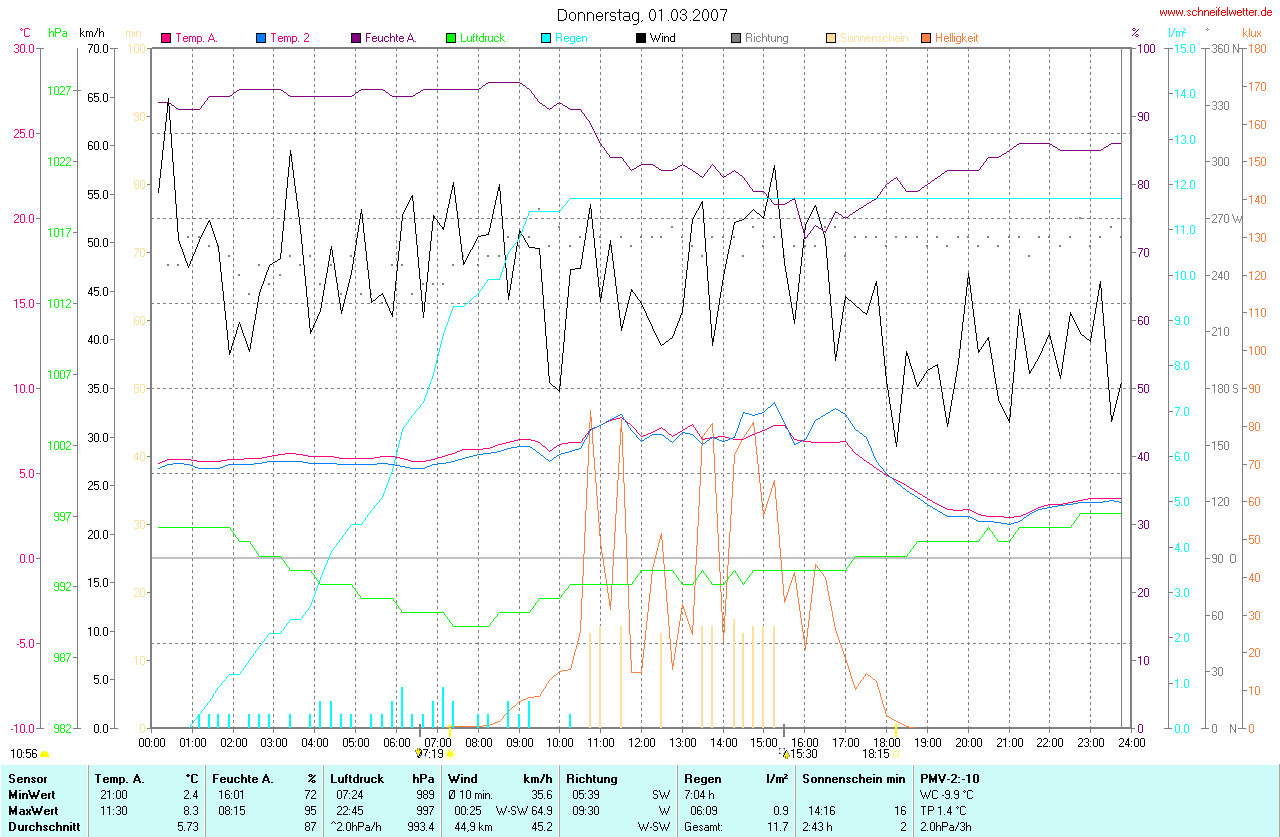This screenshot has width=1280, height=837.
Task: Click the km/h axis unit label at top
Action: coord(91,33)
